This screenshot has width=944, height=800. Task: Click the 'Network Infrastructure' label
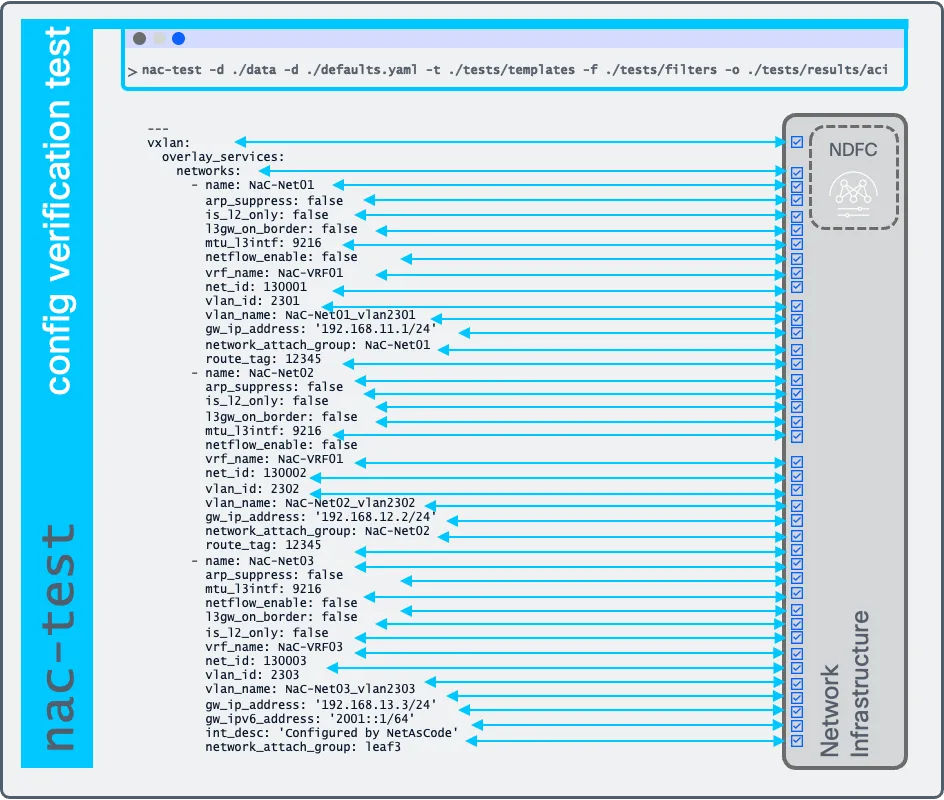pos(845,685)
